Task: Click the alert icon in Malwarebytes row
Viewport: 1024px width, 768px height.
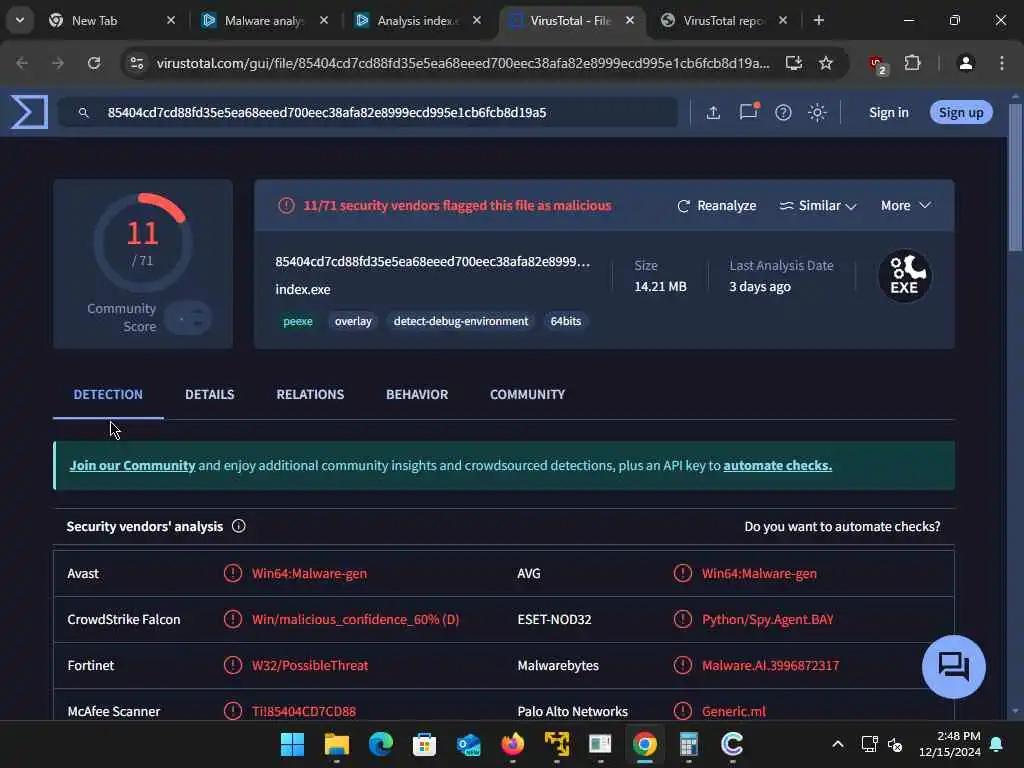Action: pyautogui.click(x=682, y=665)
